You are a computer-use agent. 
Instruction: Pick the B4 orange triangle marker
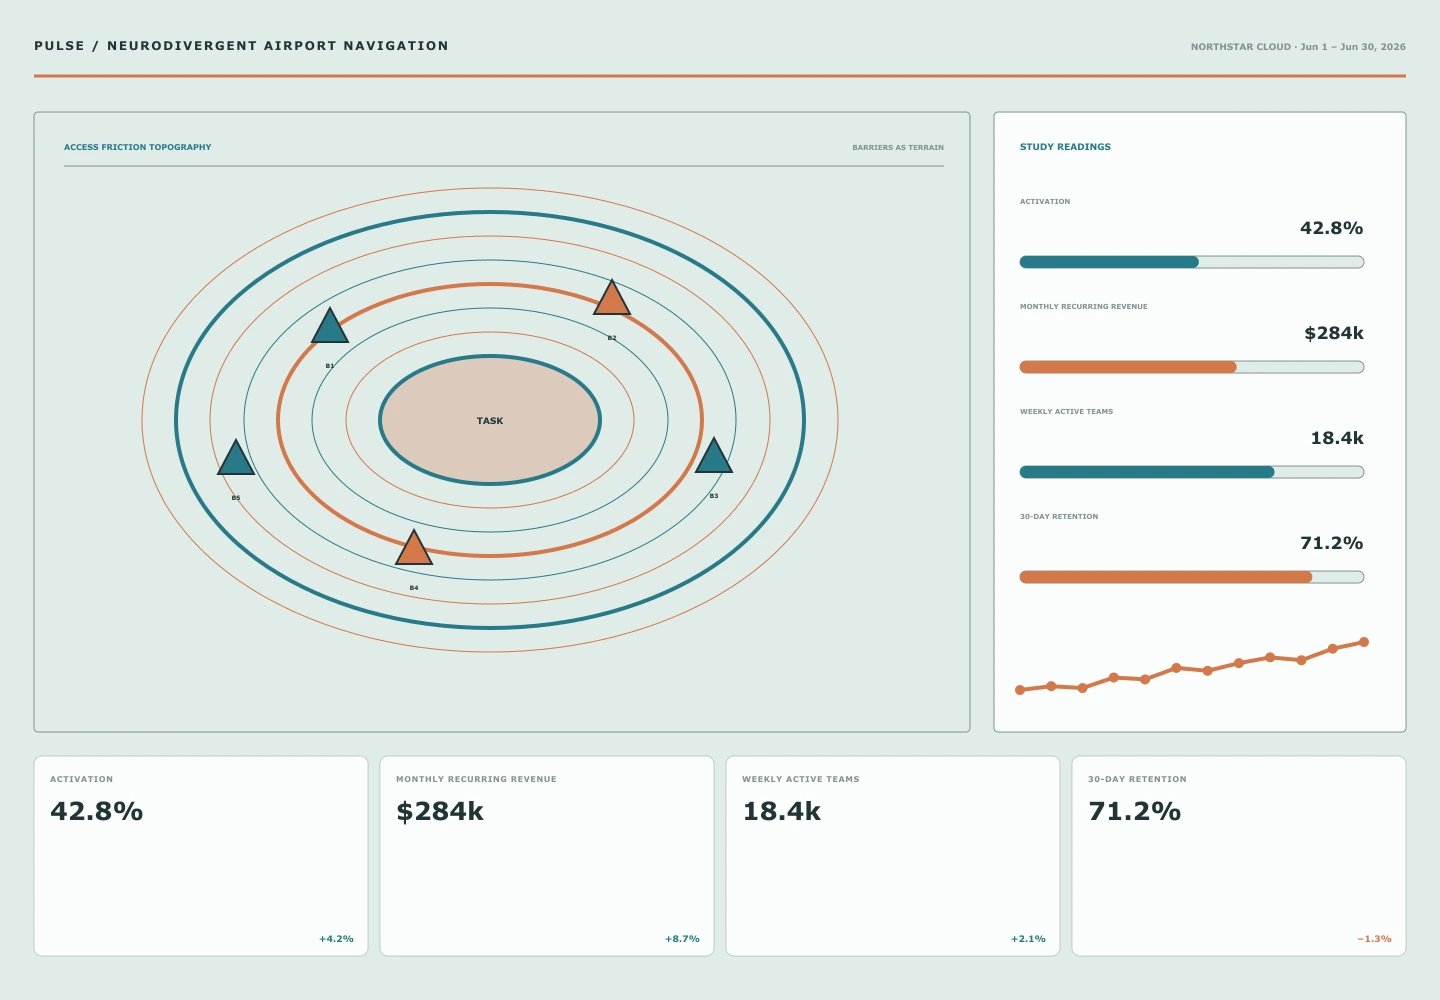(x=414, y=550)
